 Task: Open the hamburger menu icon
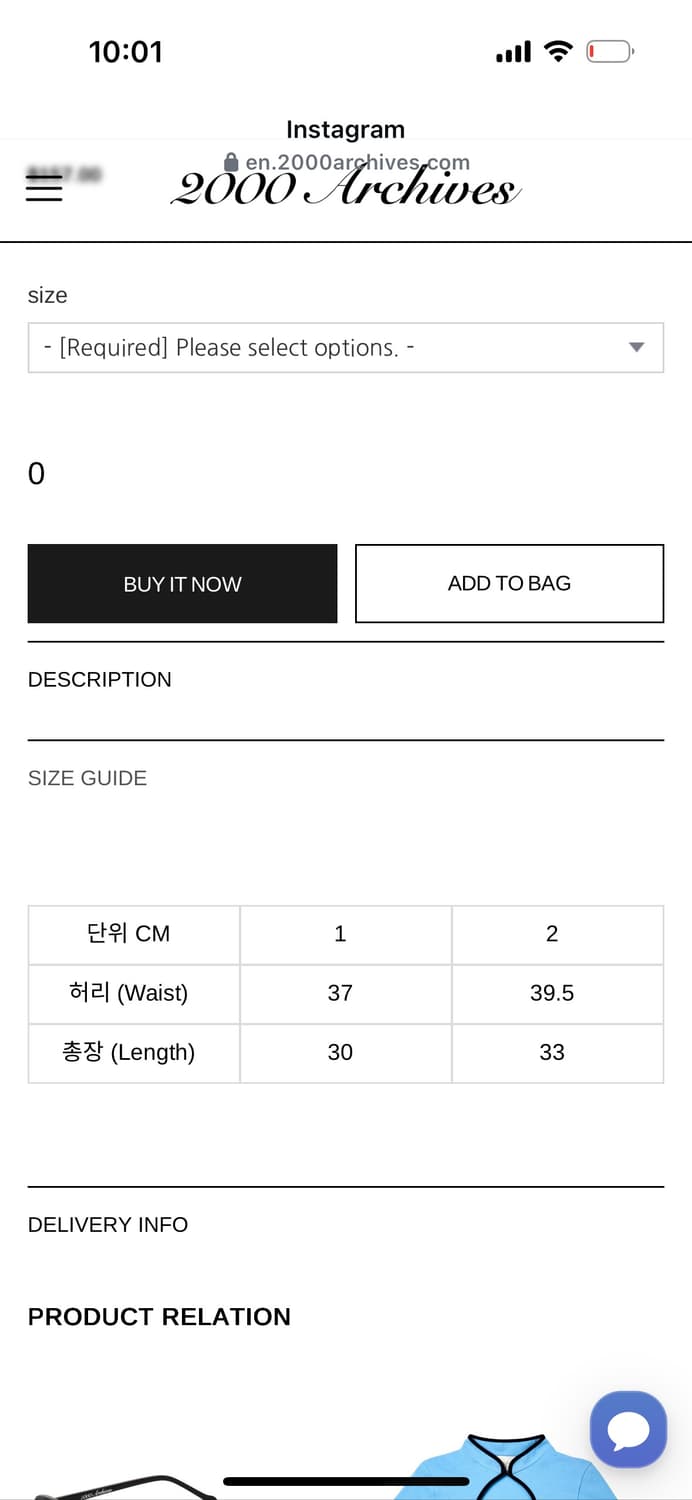click(44, 188)
